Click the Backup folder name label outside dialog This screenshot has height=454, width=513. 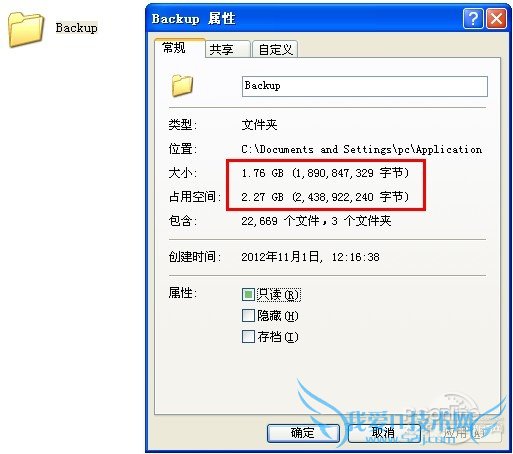[x=76, y=28]
